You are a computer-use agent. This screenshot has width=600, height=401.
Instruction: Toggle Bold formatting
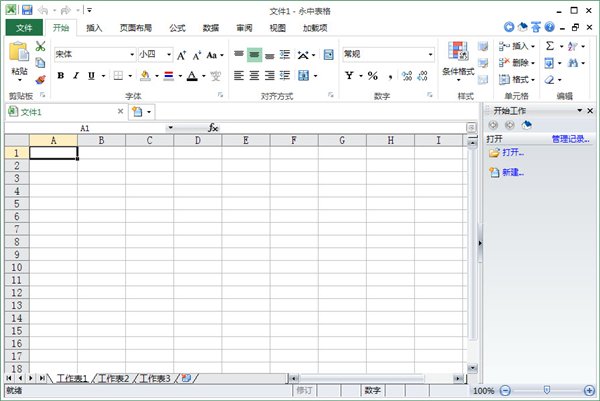(x=60, y=75)
